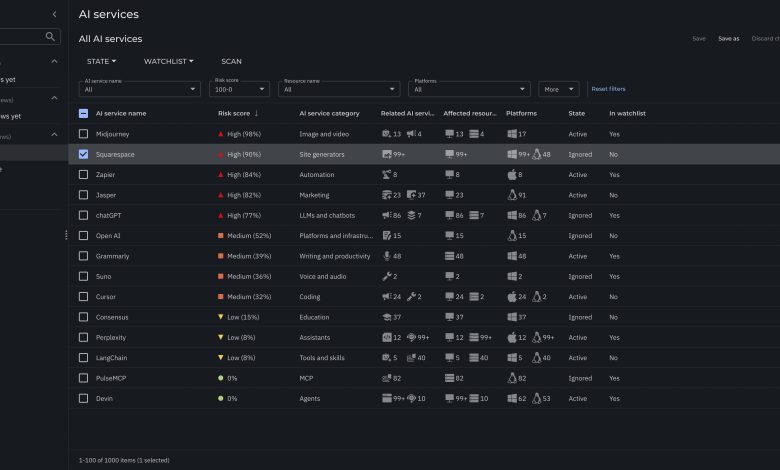The image size is (780, 470).
Task: Click the wrench related-service icon in Suno row
Action: [387, 276]
